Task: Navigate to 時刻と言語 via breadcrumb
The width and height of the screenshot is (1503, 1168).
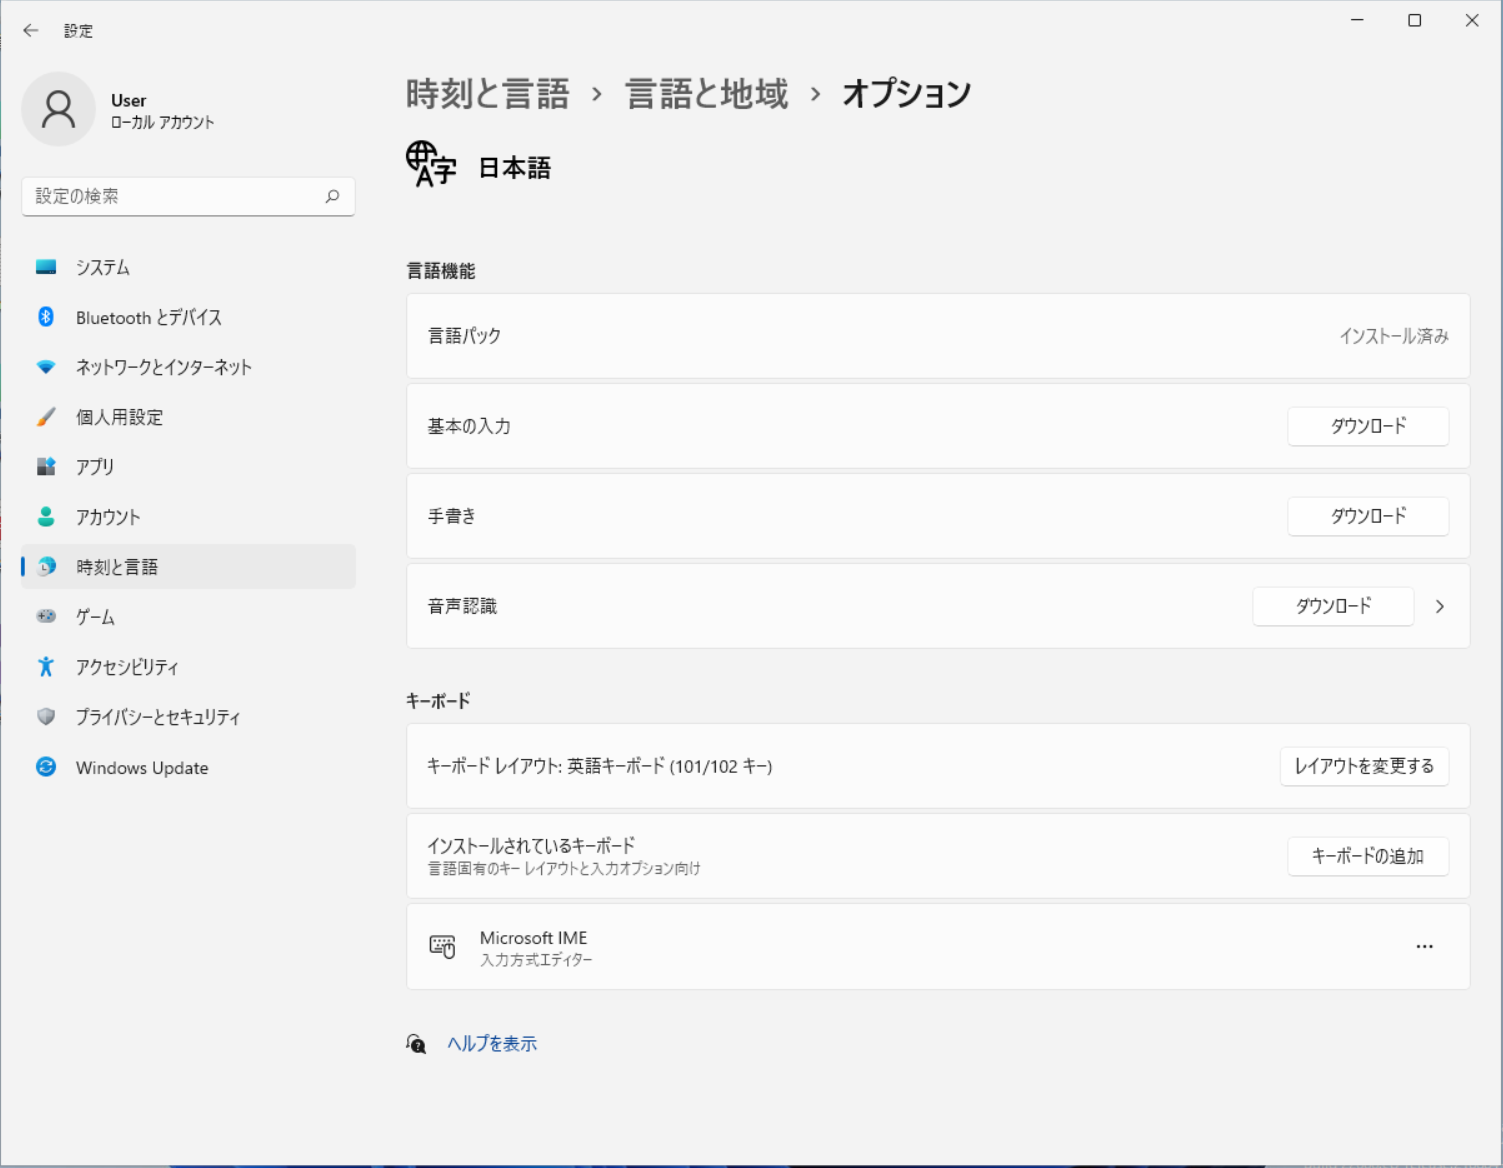Action: pyautogui.click(x=486, y=93)
